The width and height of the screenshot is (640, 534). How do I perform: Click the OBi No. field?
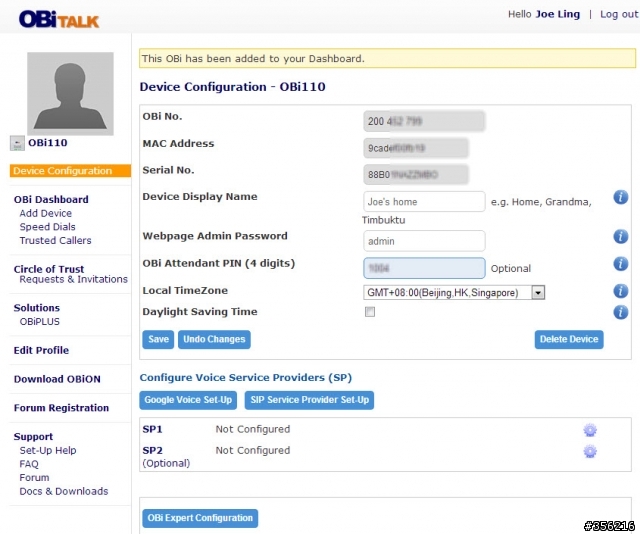424,121
